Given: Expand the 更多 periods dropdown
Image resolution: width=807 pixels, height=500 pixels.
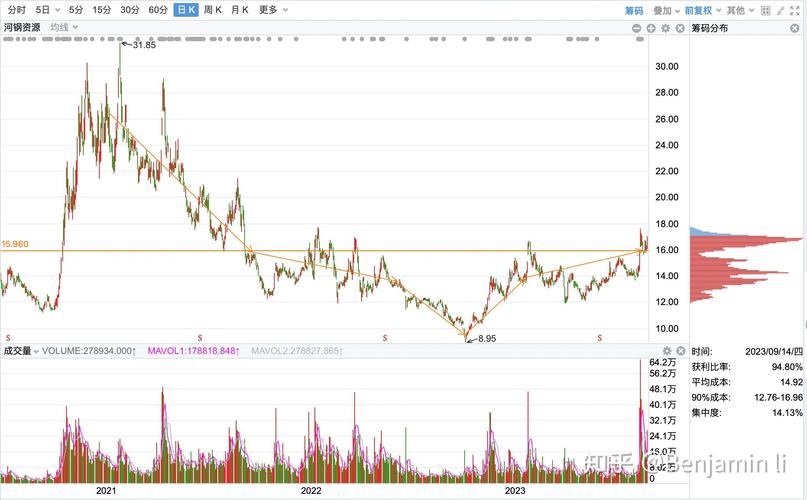Looking at the screenshot, I should (x=273, y=10).
